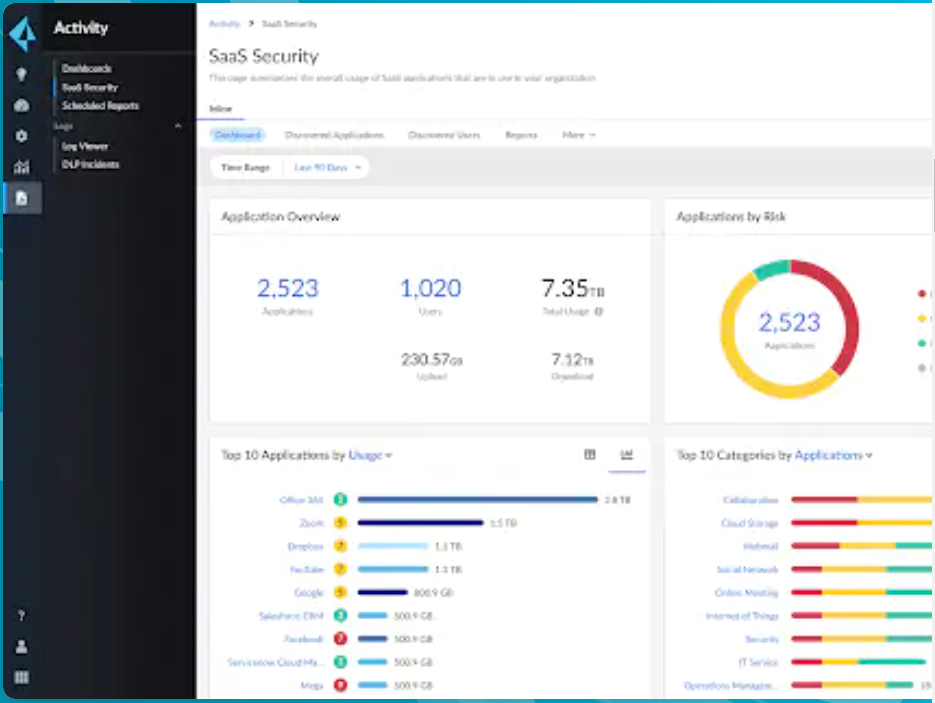Open the settings gear icon in sidebar
This screenshot has width=935, height=703.
pos(21,136)
